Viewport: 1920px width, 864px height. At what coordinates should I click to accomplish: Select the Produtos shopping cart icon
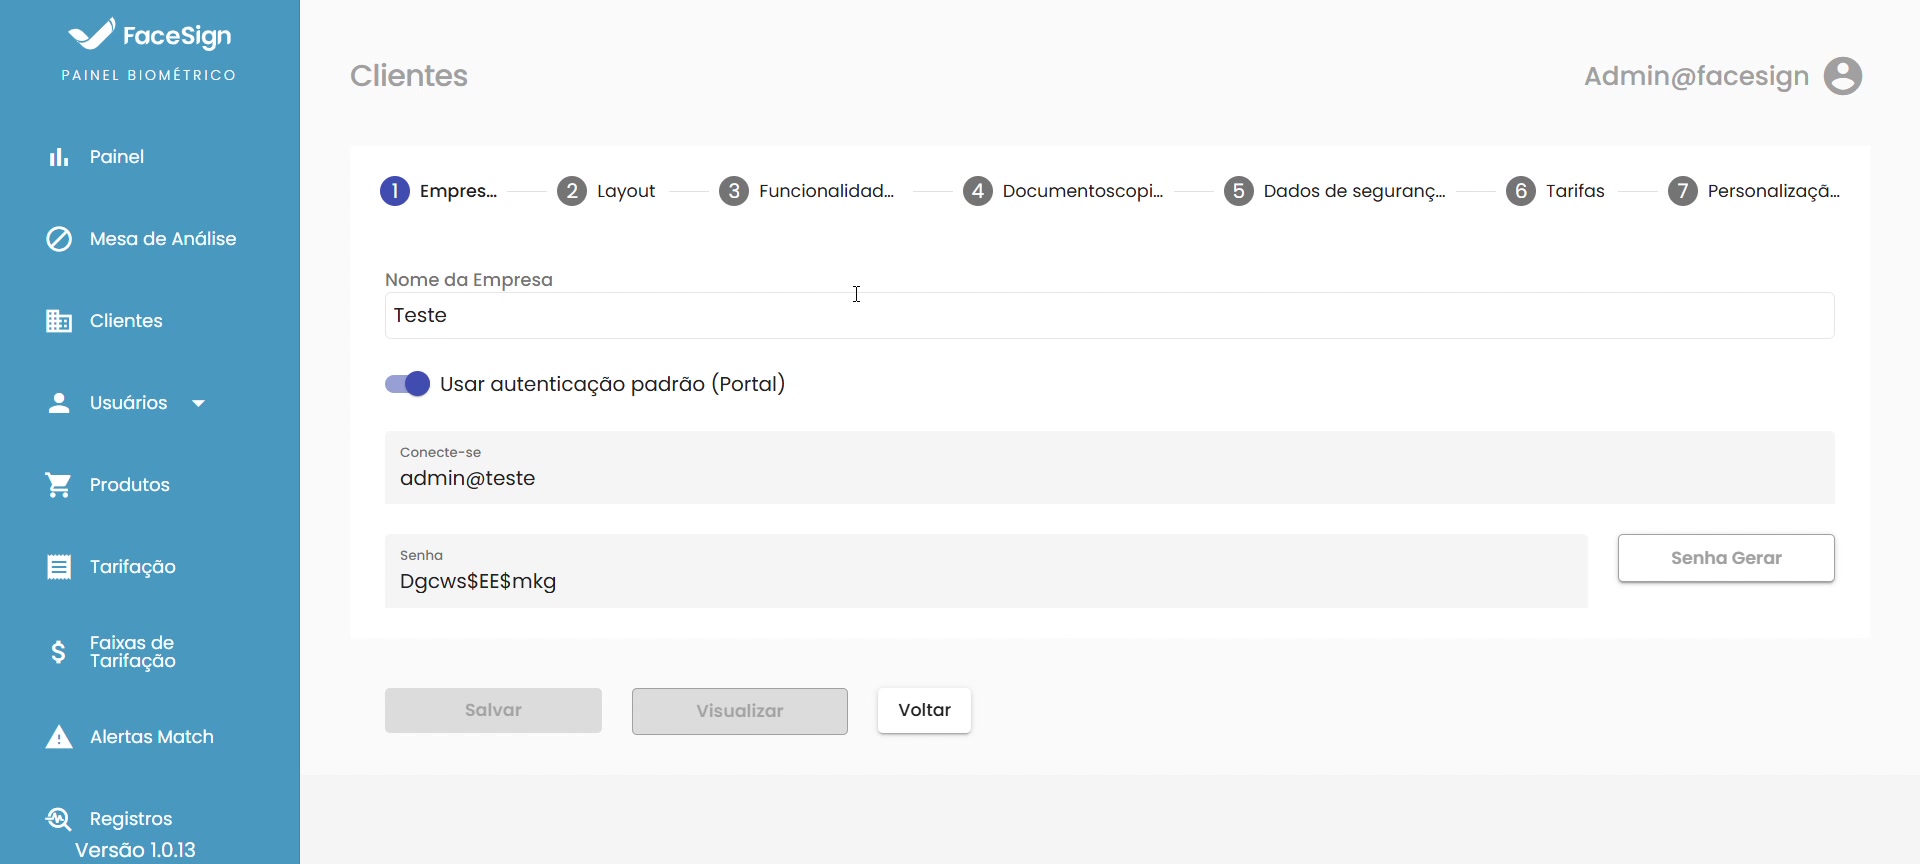tap(59, 485)
